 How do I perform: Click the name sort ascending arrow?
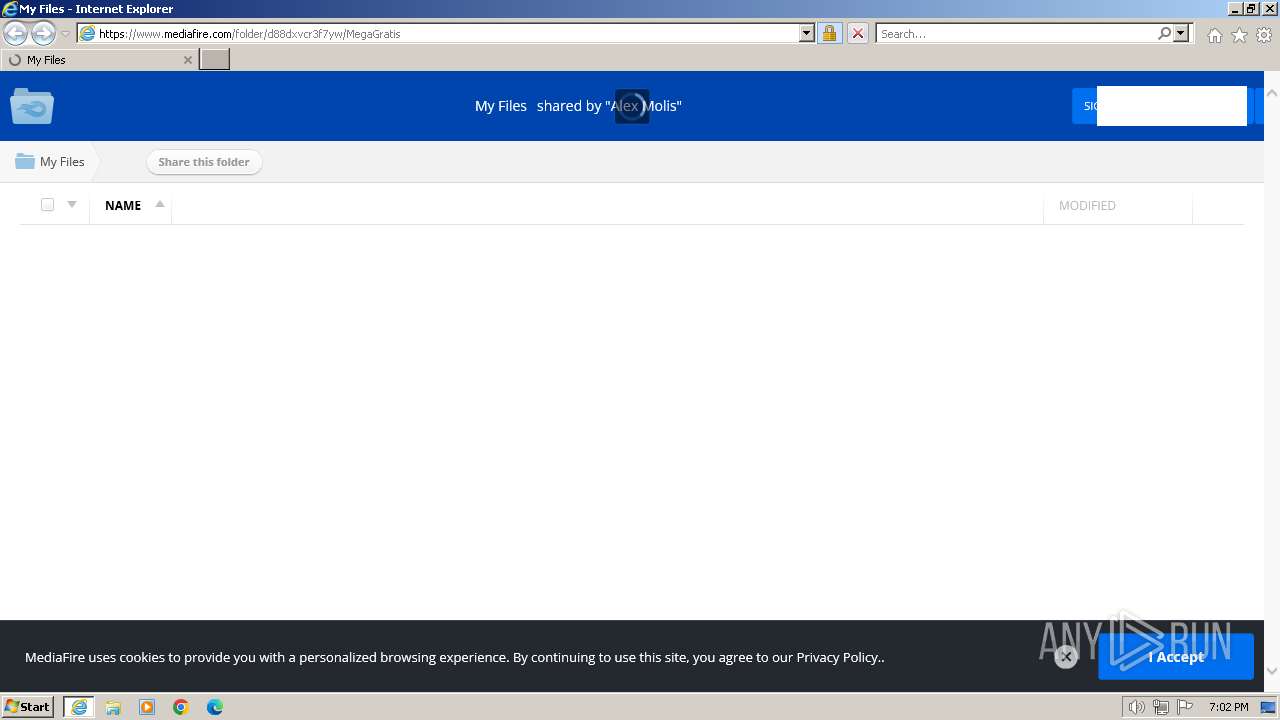click(x=160, y=204)
